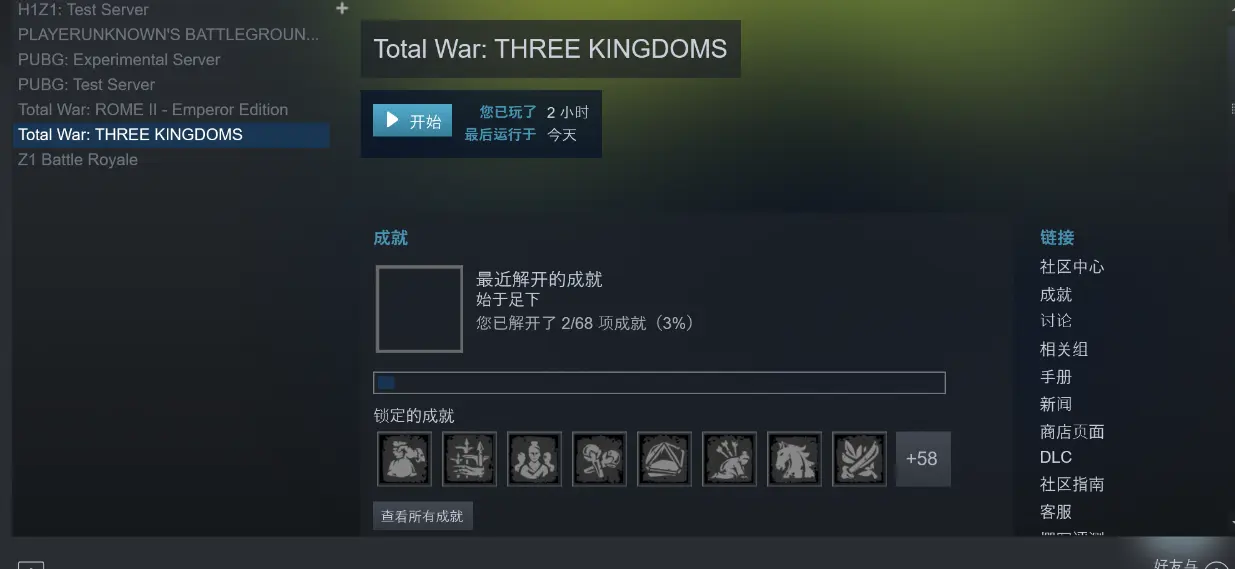Select Z1 Battle Royale in library list
Viewport: 1235px width, 569px height.
tap(78, 160)
